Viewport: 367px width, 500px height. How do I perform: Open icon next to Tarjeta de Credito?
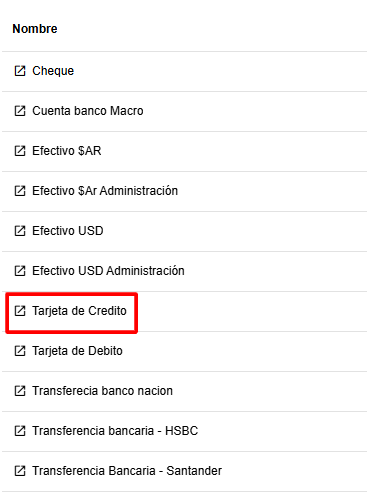pyautogui.click(x=20, y=311)
